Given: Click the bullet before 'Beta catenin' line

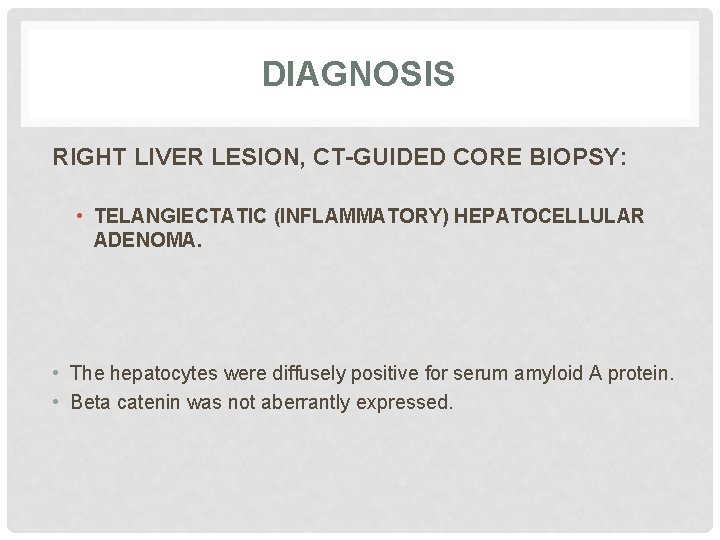Looking at the screenshot, I should (56, 402).
